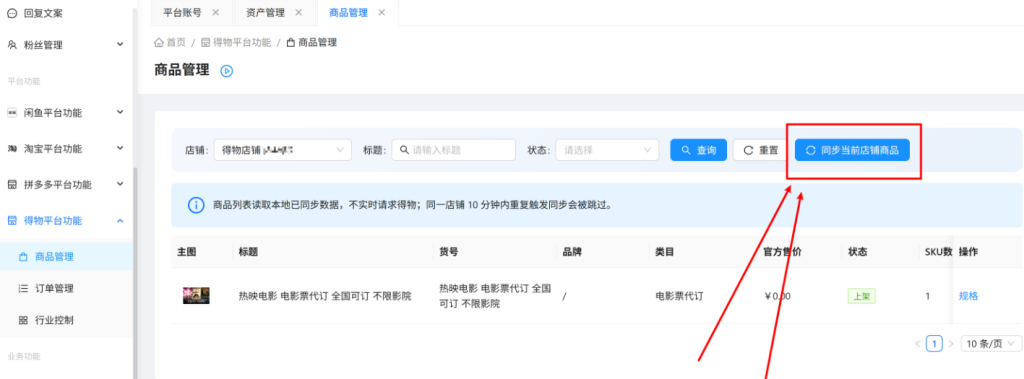Click the 标题 column header in the table
The image size is (1024, 379).
[248, 252]
